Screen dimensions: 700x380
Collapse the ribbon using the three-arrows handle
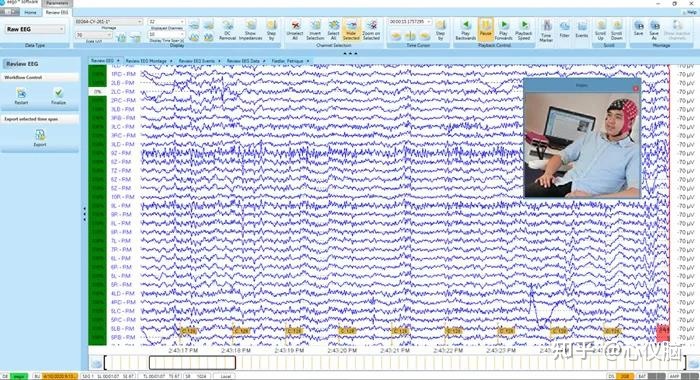point(350,53)
